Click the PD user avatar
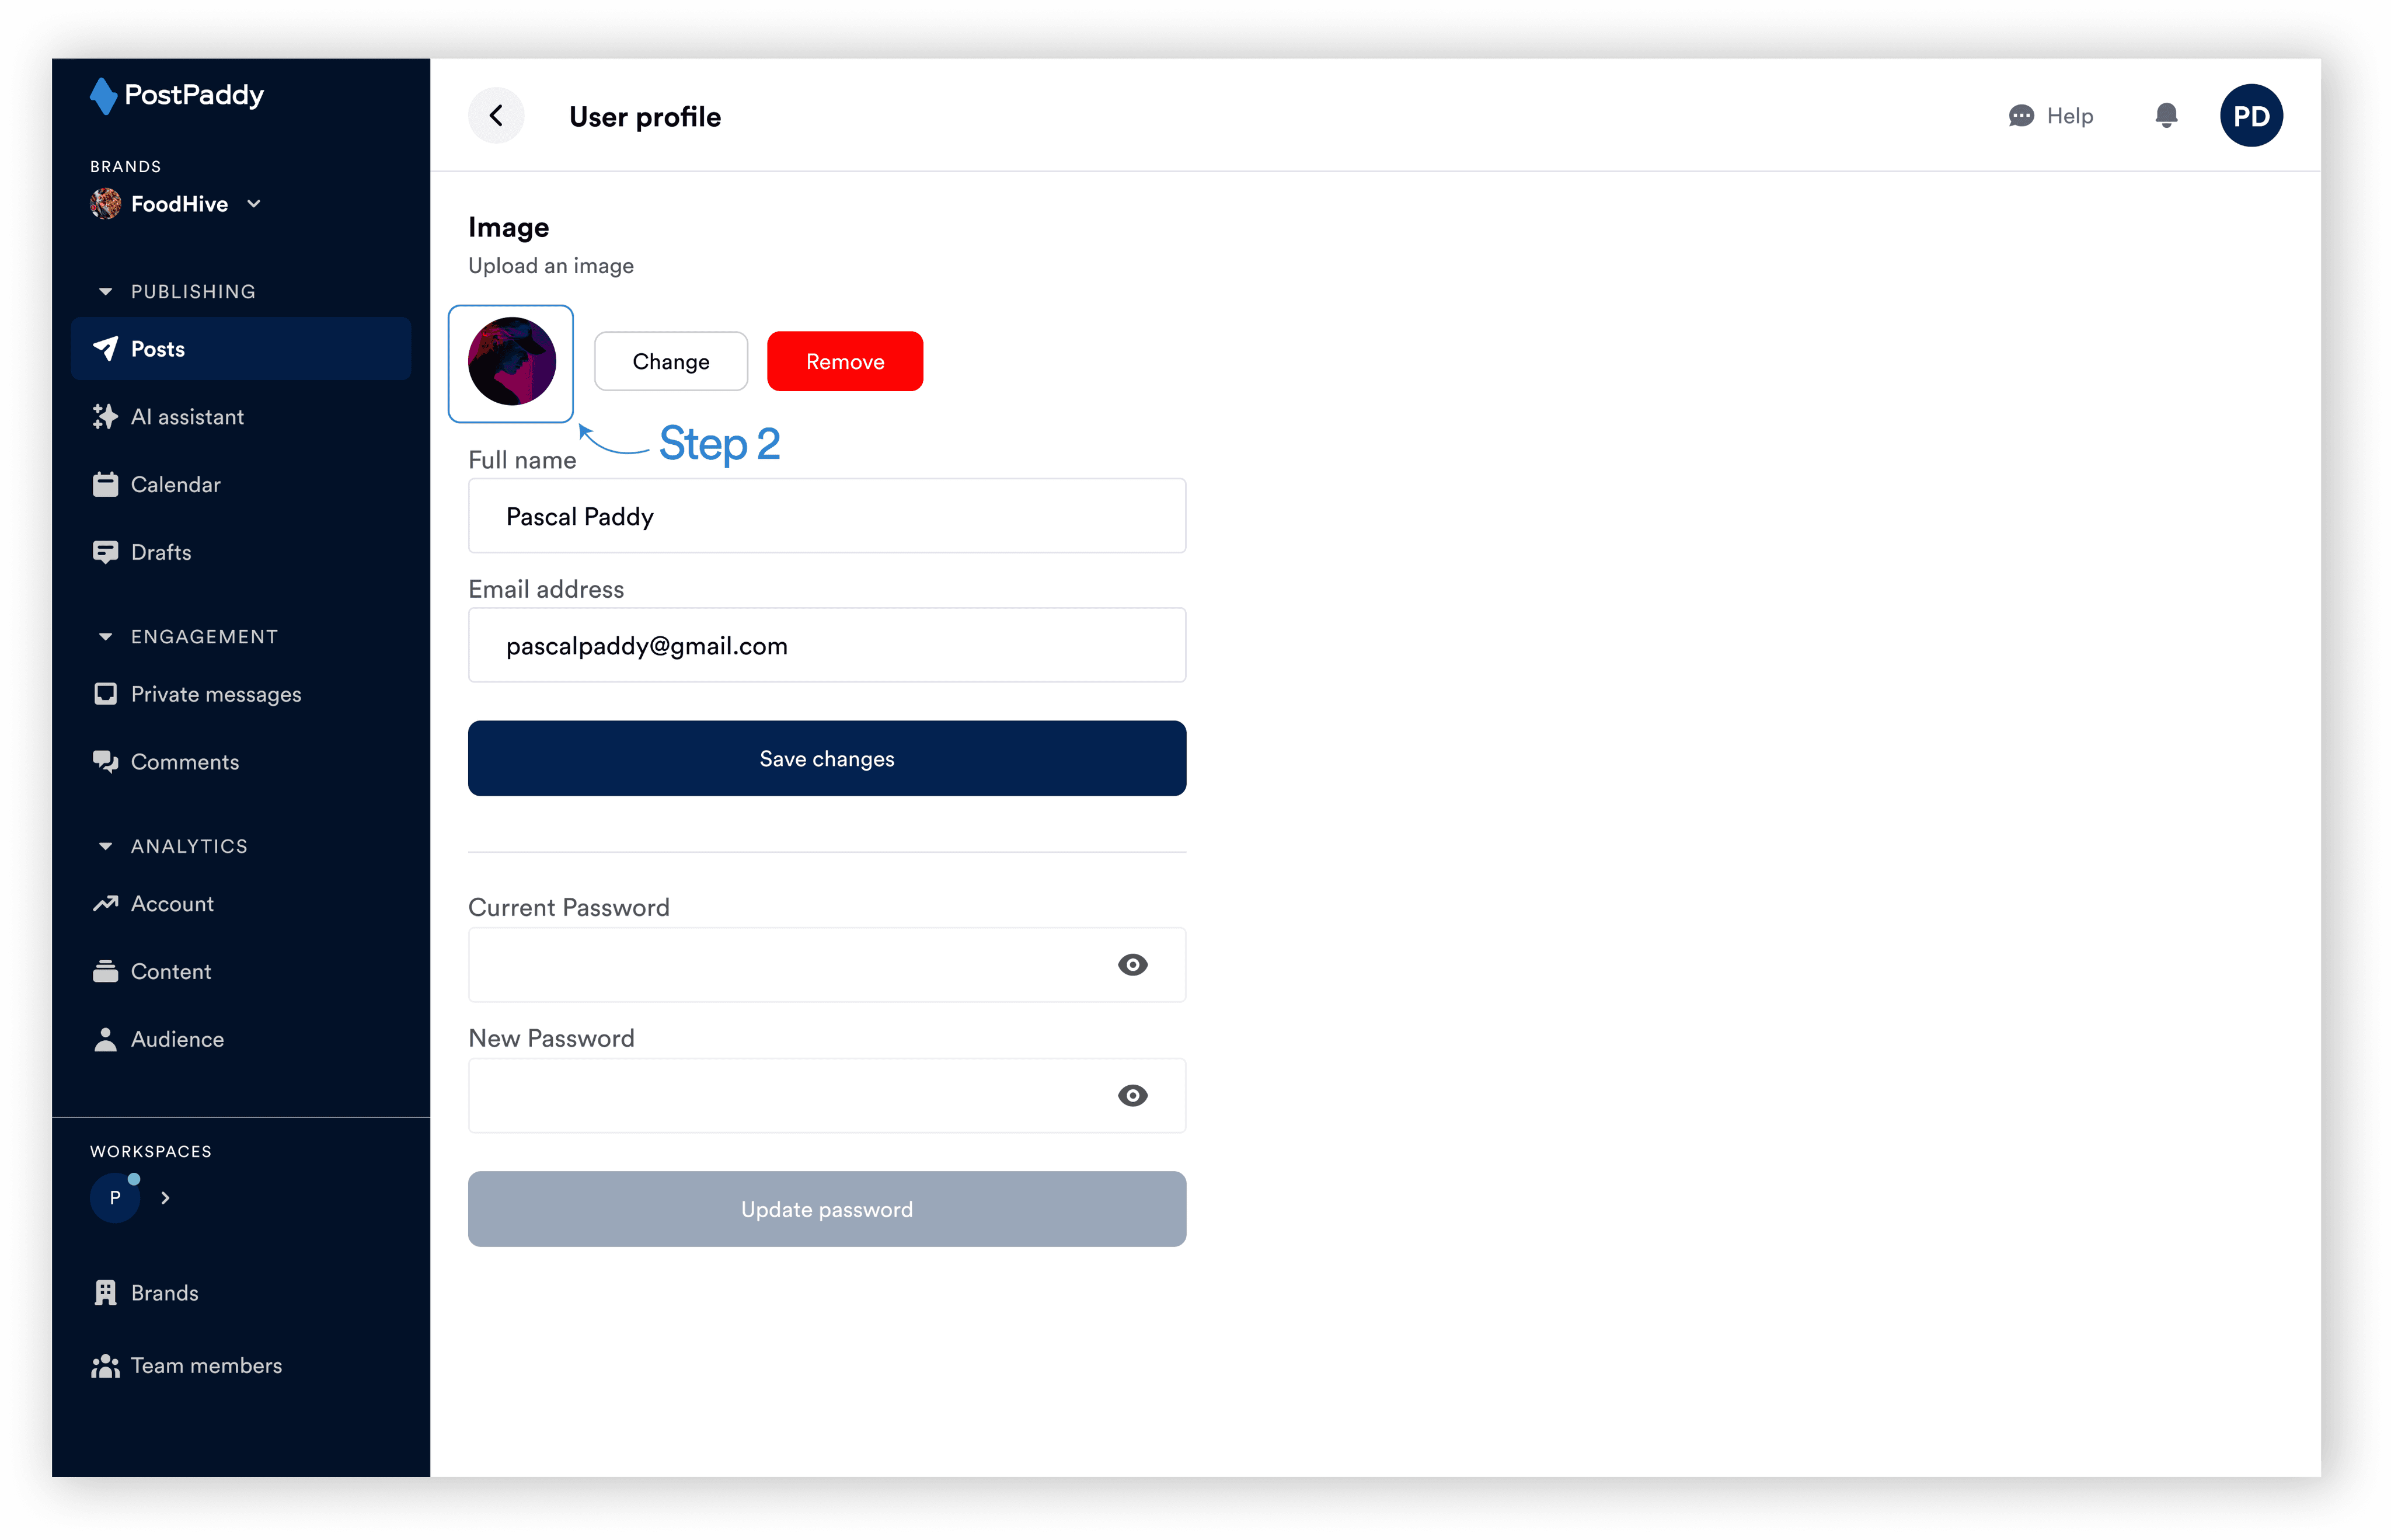2391x1540 pixels. point(2251,116)
